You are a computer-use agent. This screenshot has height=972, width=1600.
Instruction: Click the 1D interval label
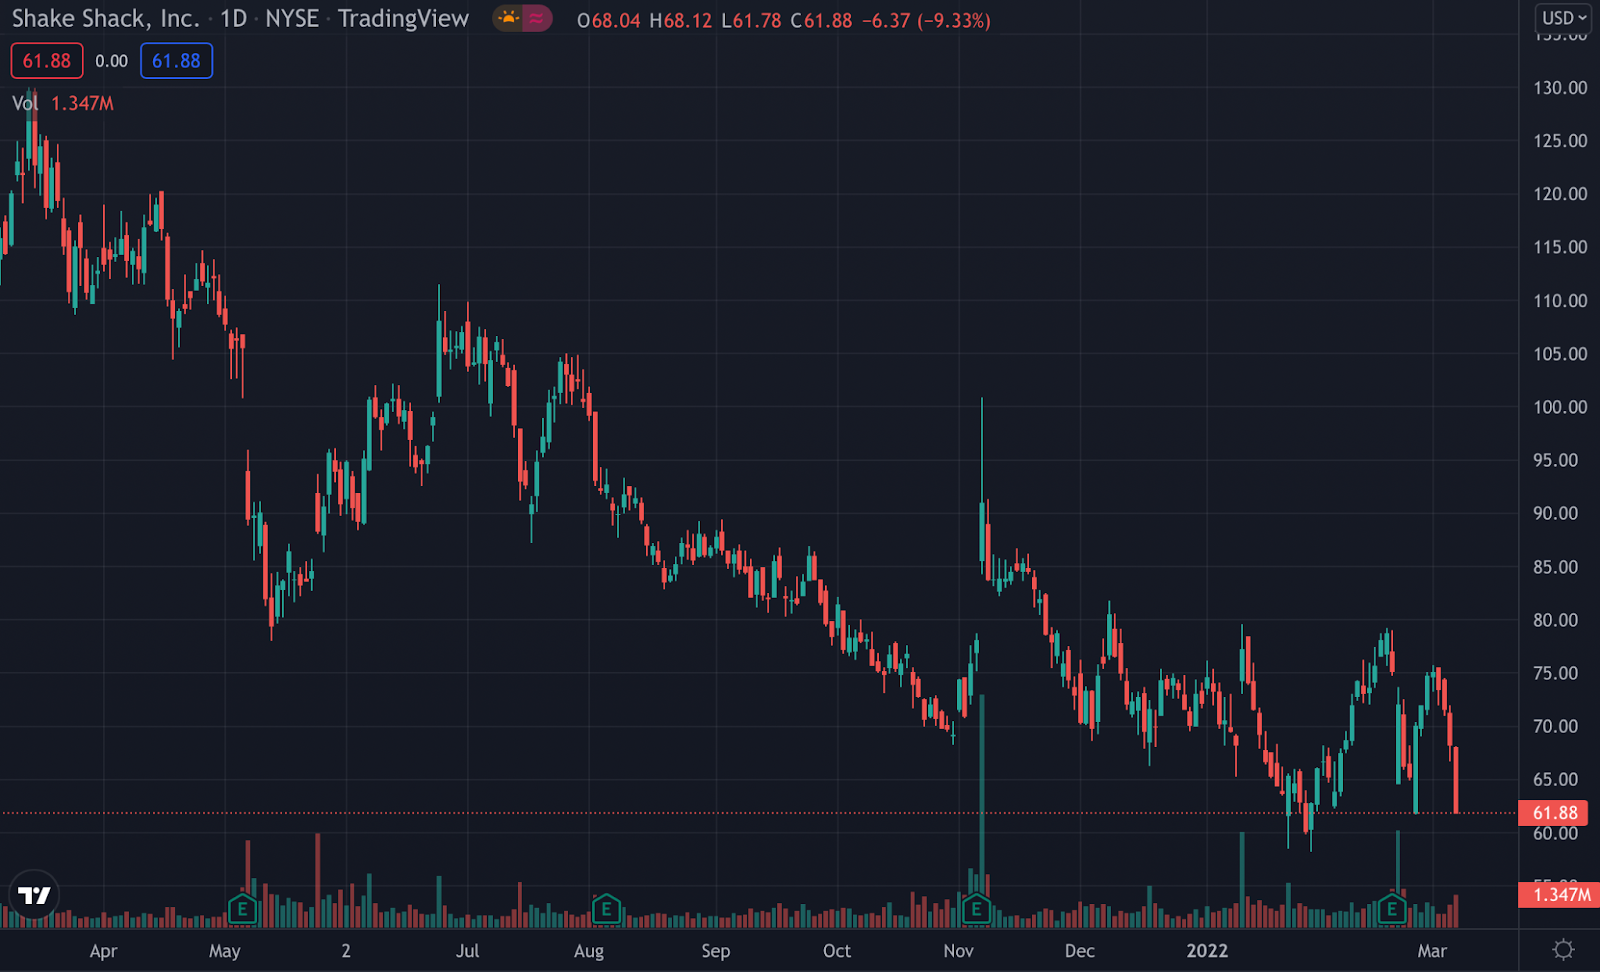click(x=233, y=18)
